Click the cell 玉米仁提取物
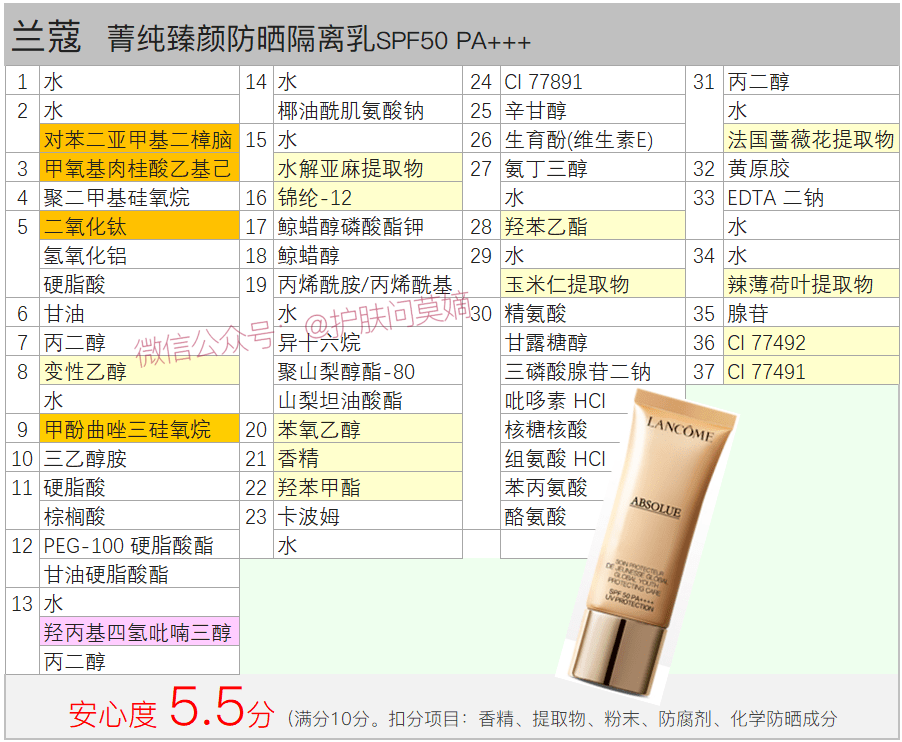 pos(593,284)
